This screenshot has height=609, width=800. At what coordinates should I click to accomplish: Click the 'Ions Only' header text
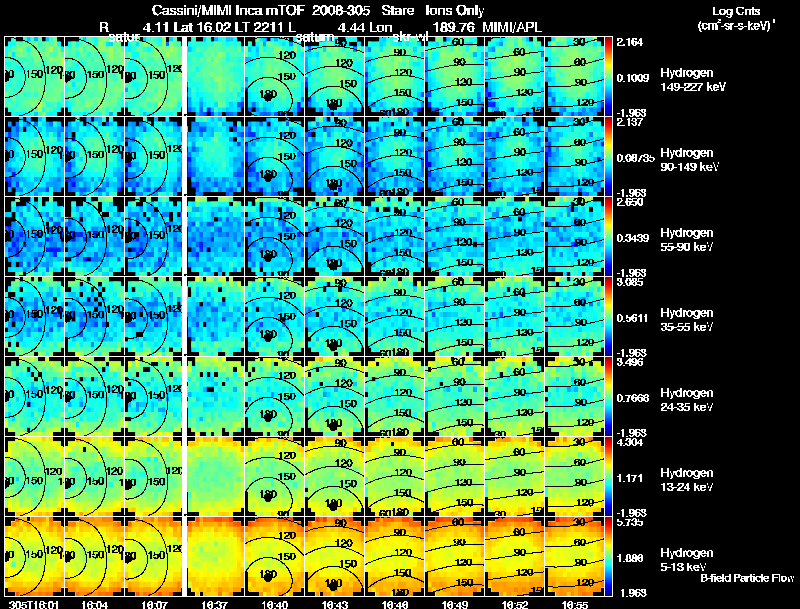pos(455,11)
